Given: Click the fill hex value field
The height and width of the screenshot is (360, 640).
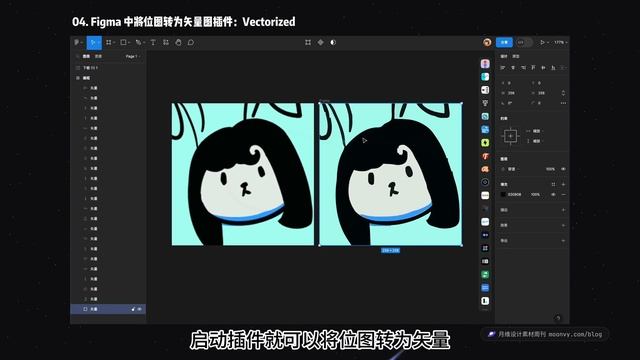Looking at the screenshot, I should [515, 195].
